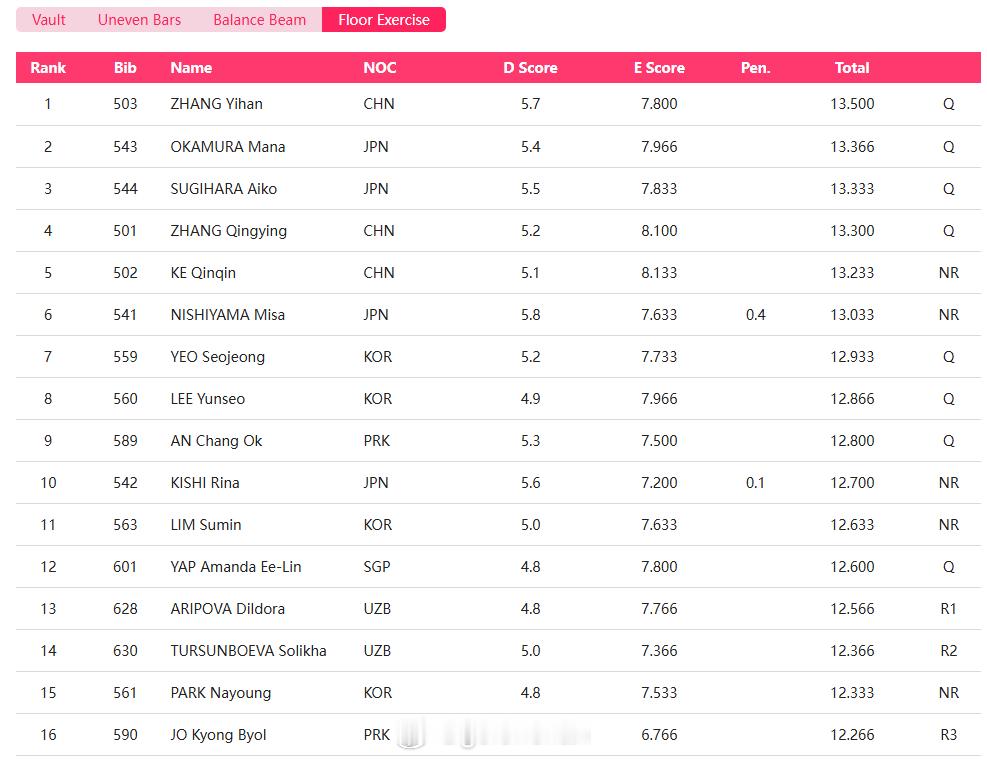Open the Uneven Bars tab
The image size is (987, 759).
139,20
